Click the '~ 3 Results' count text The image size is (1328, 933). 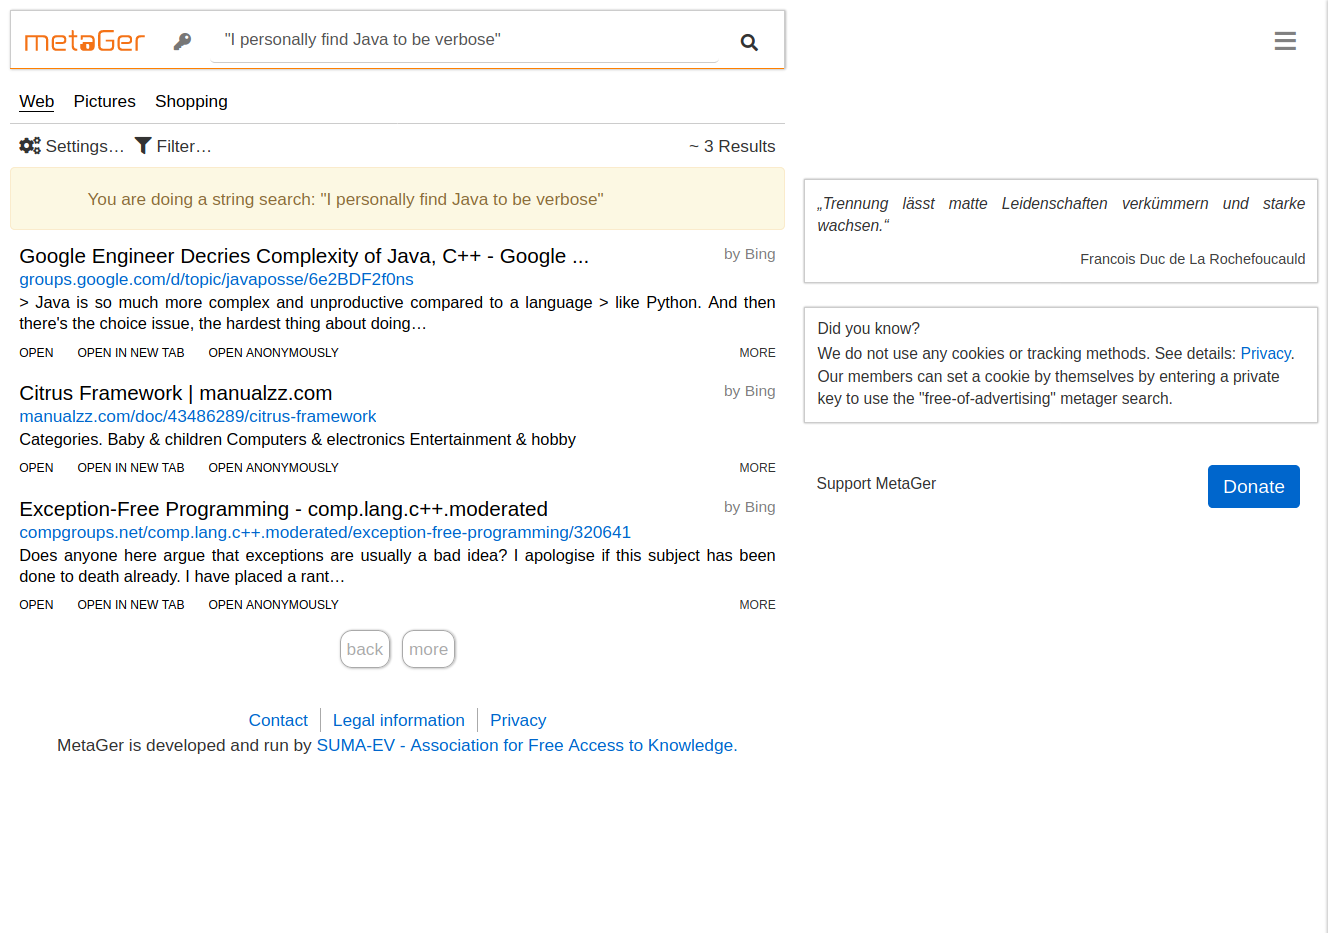[x=732, y=146]
